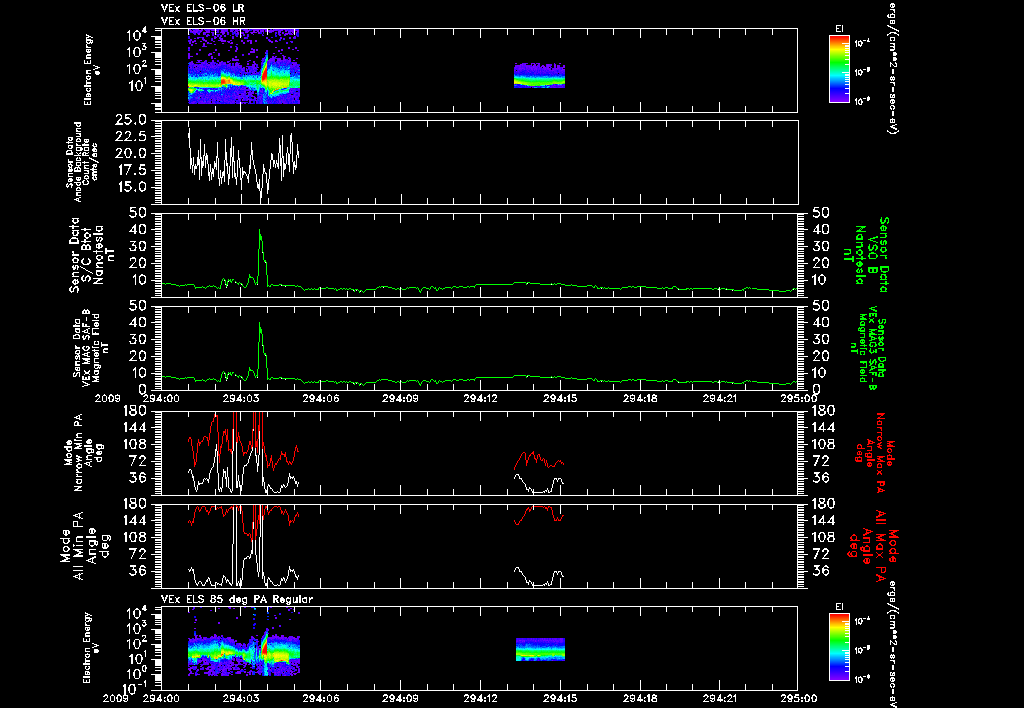Click the red All Max PA curve segment near 294:14
The width and height of the screenshot is (1024, 708).
coord(539,514)
